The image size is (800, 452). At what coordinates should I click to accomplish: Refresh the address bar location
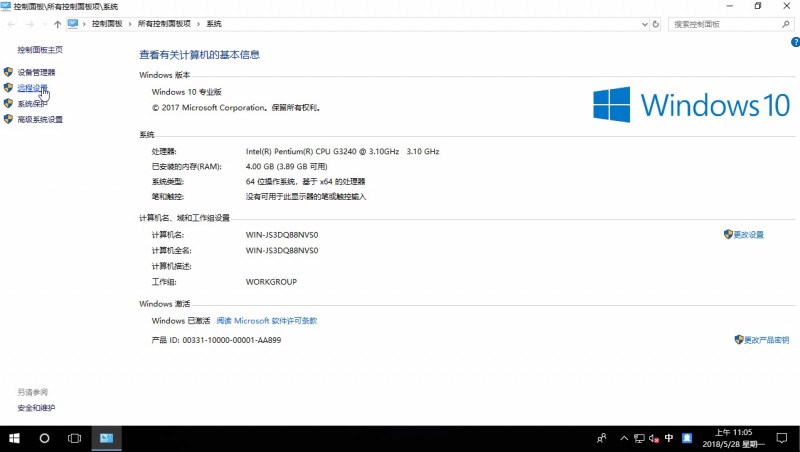click(x=656, y=24)
